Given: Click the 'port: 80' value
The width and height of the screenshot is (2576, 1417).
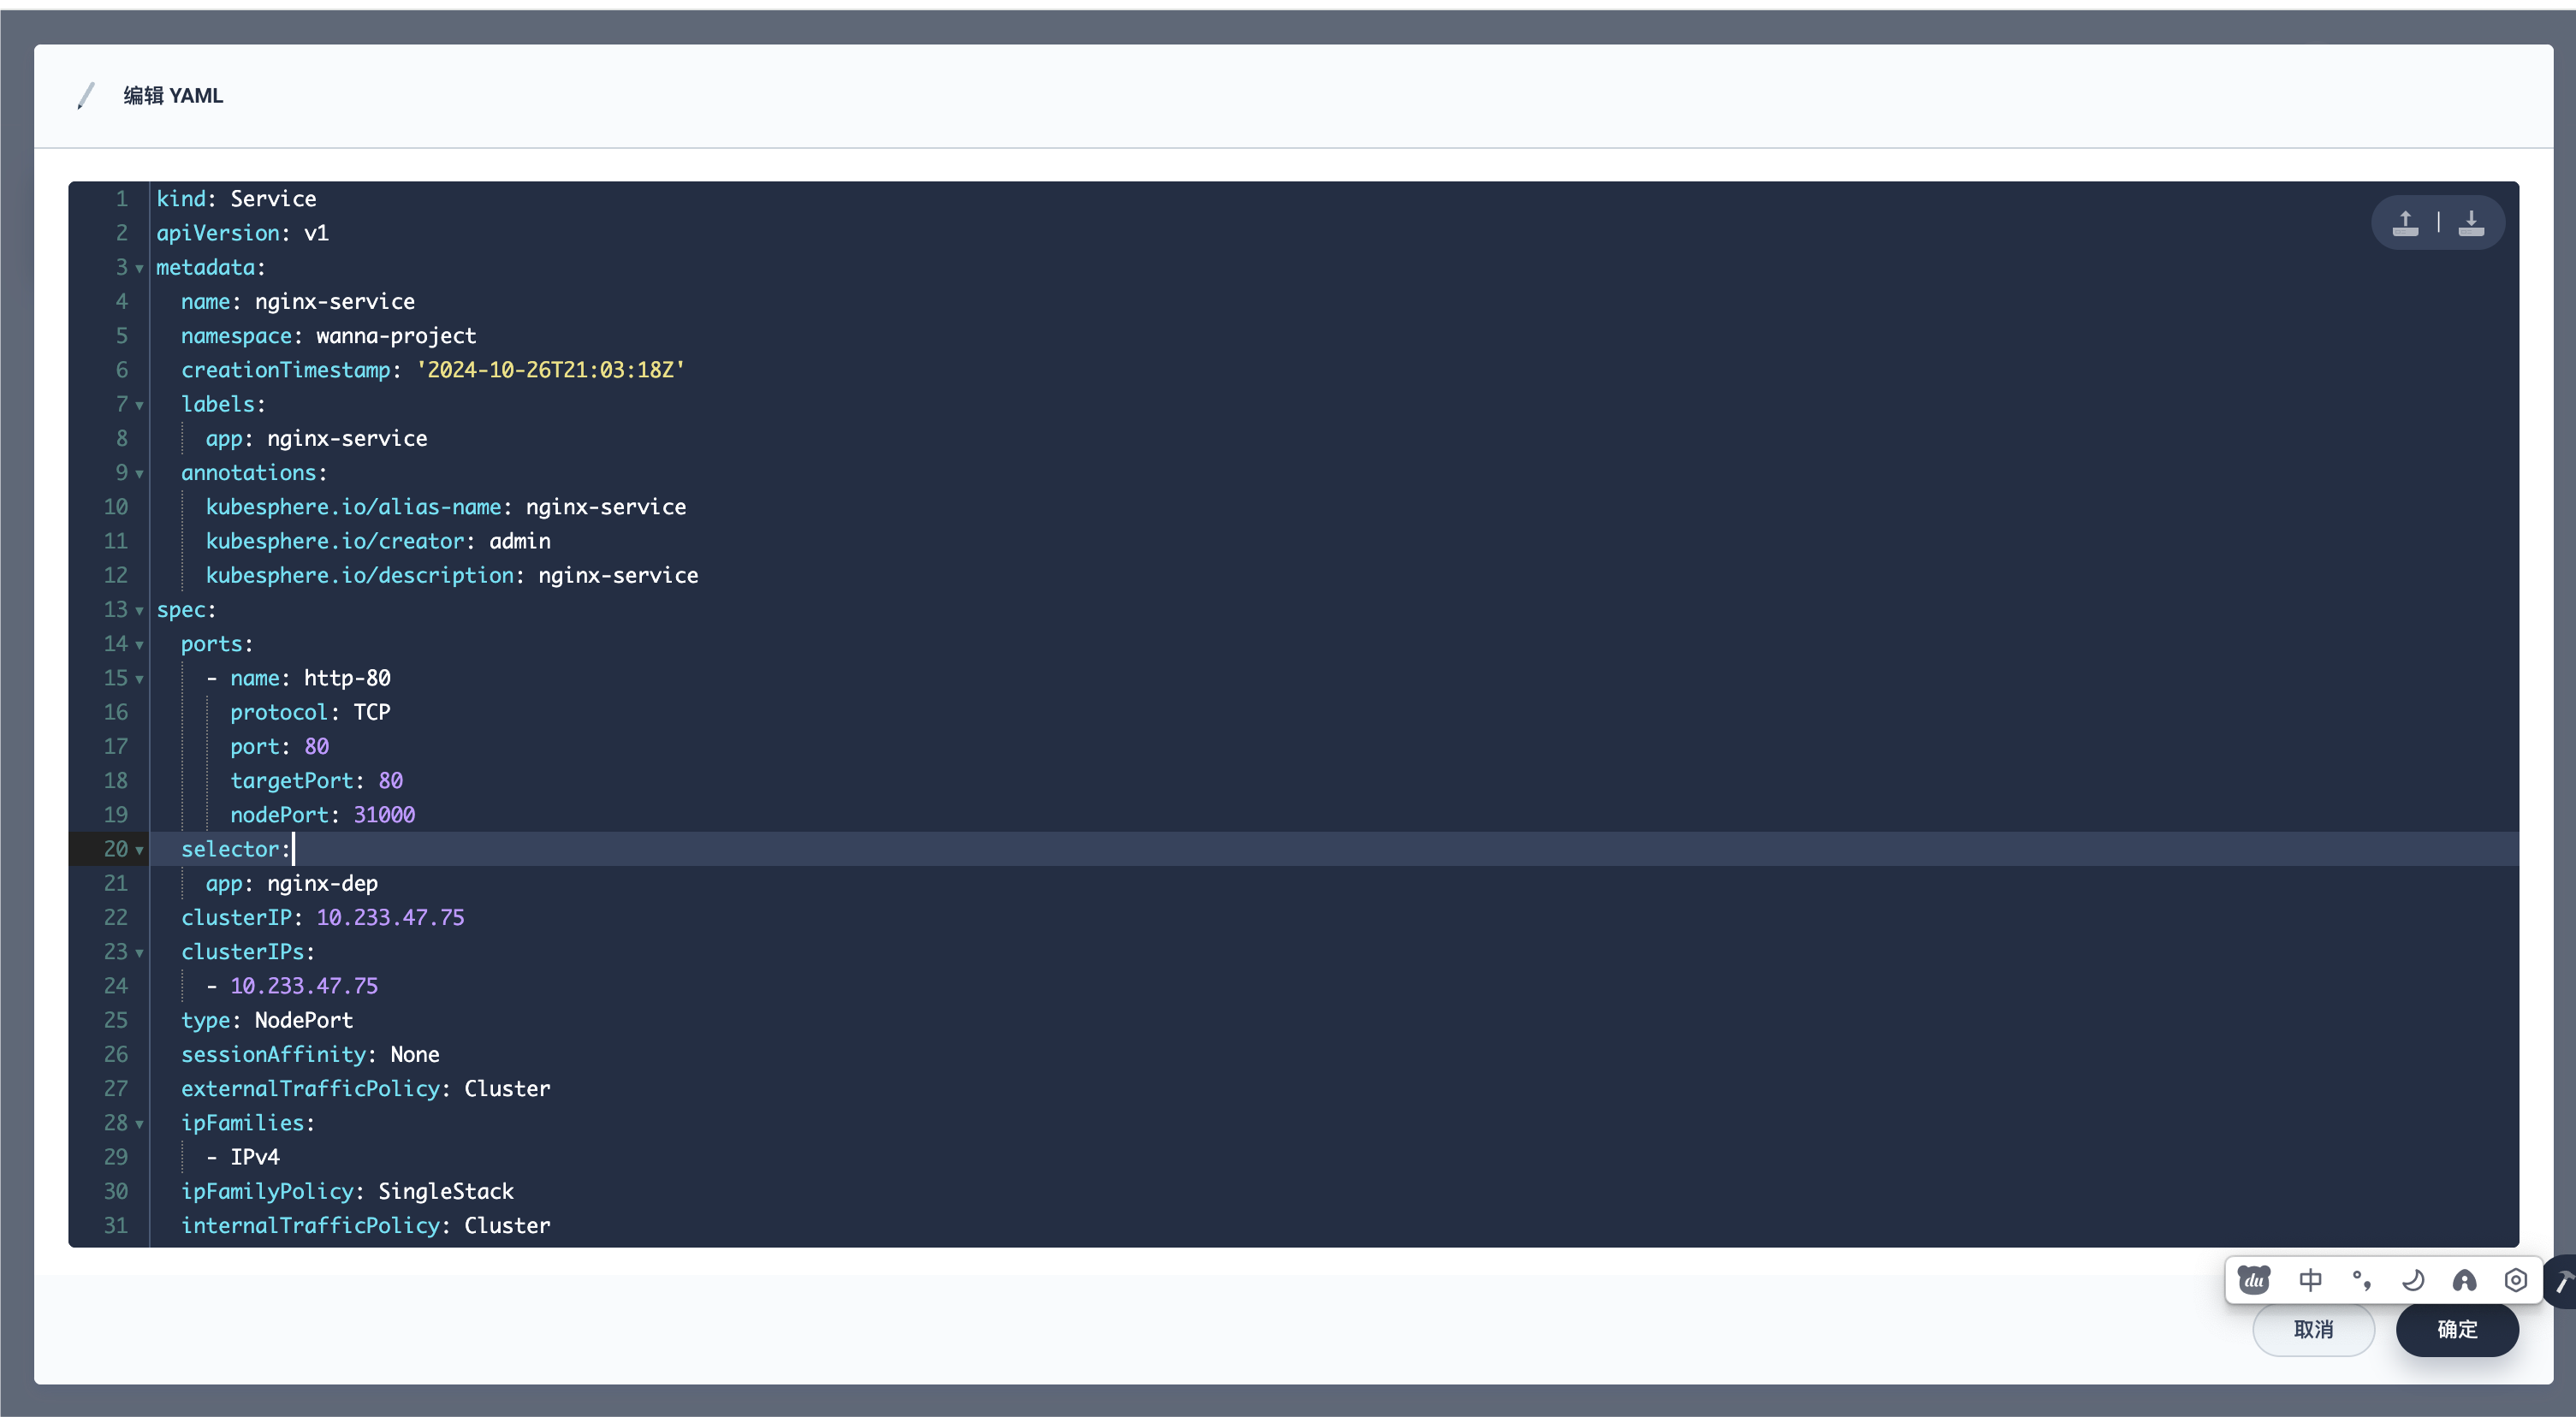Looking at the screenshot, I should (316, 747).
